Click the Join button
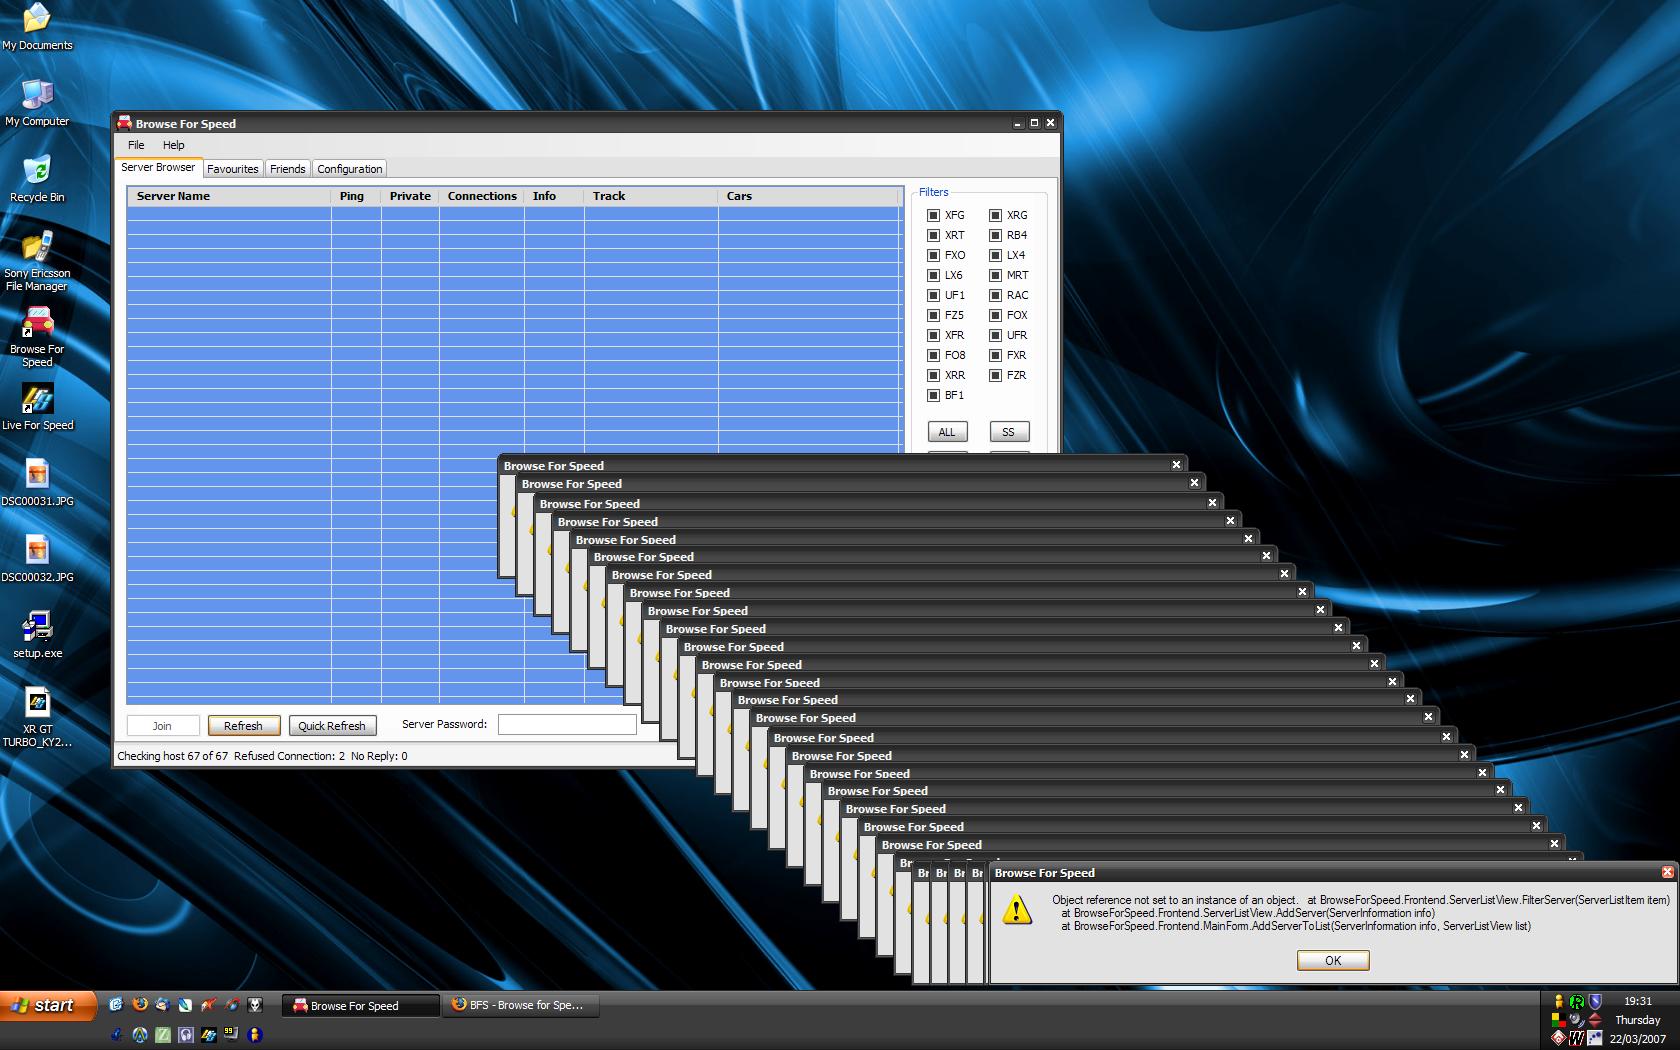This screenshot has height=1050, width=1680. tap(162, 726)
